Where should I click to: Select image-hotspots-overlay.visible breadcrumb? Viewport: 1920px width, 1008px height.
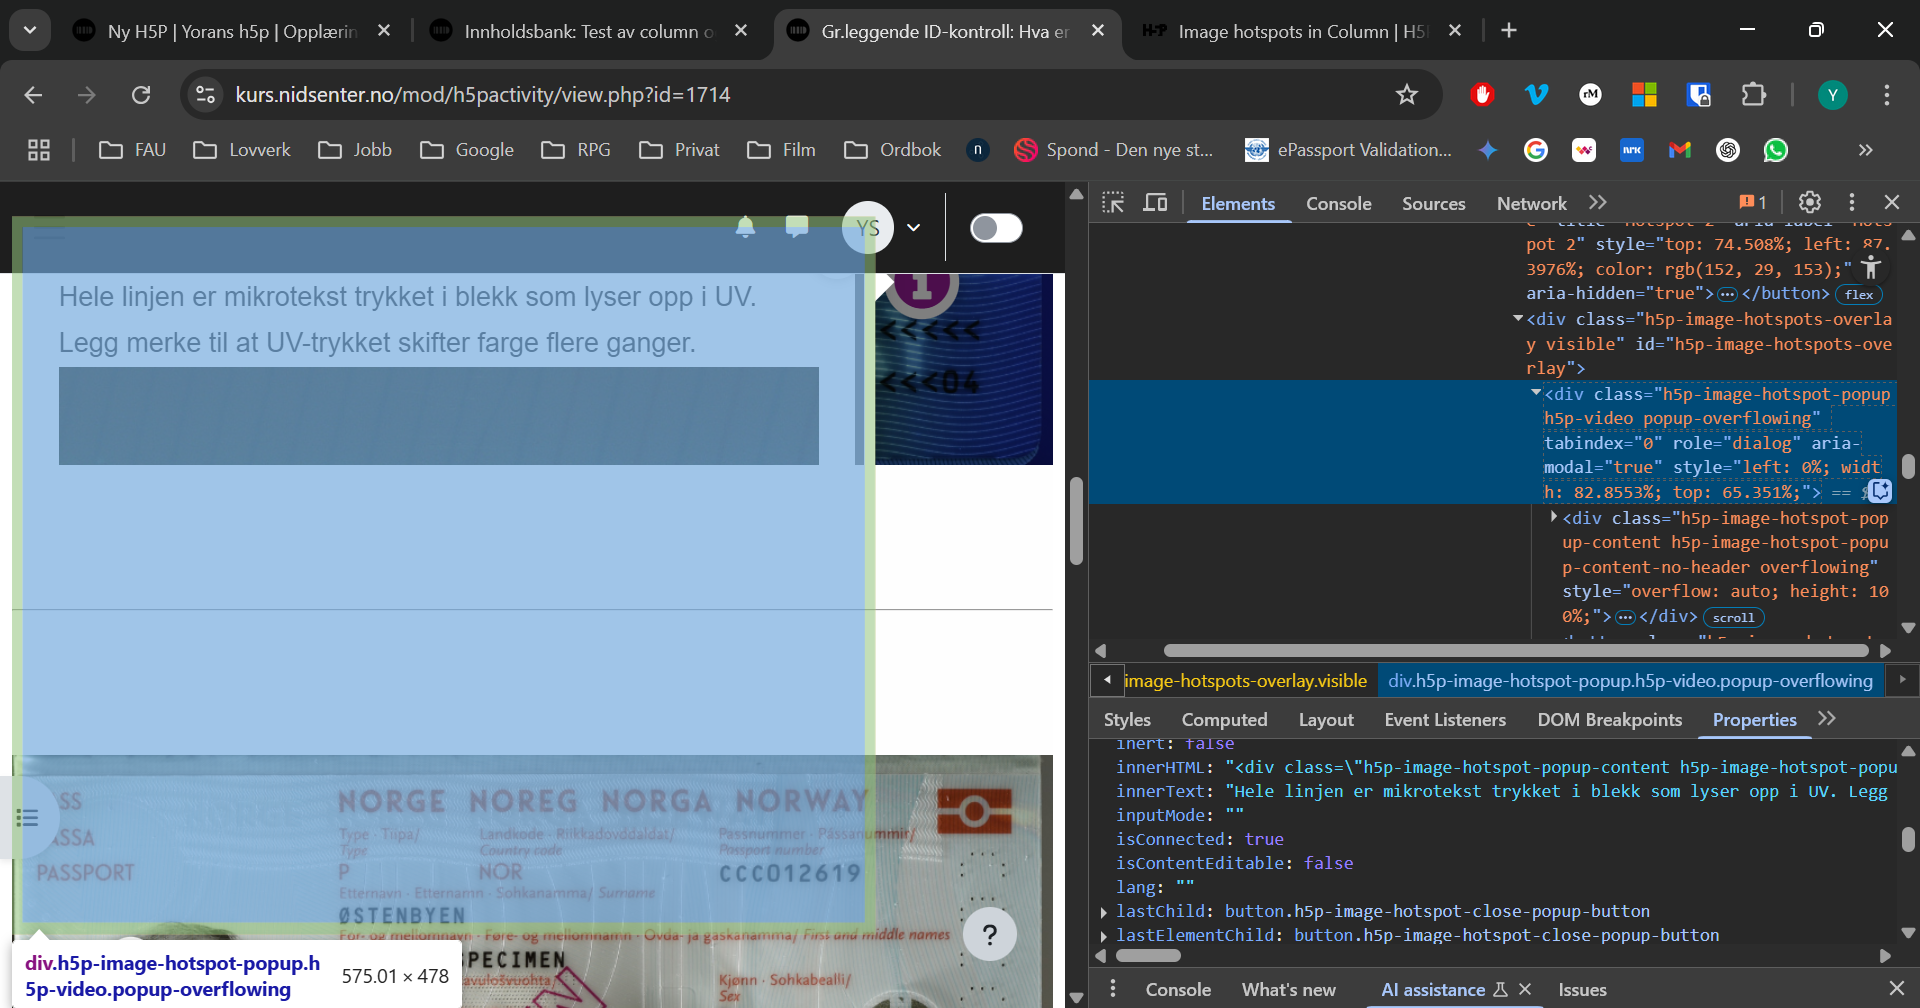click(1245, 681)
